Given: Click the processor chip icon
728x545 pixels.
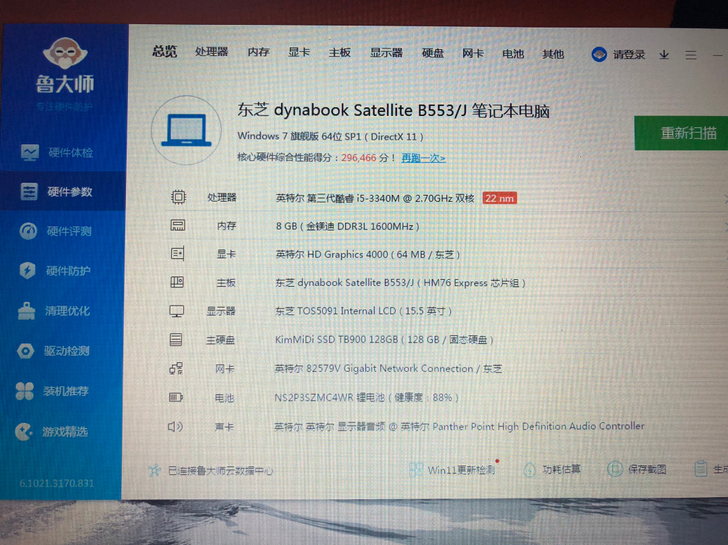Looking at the screenshot, I should [178, 197].
